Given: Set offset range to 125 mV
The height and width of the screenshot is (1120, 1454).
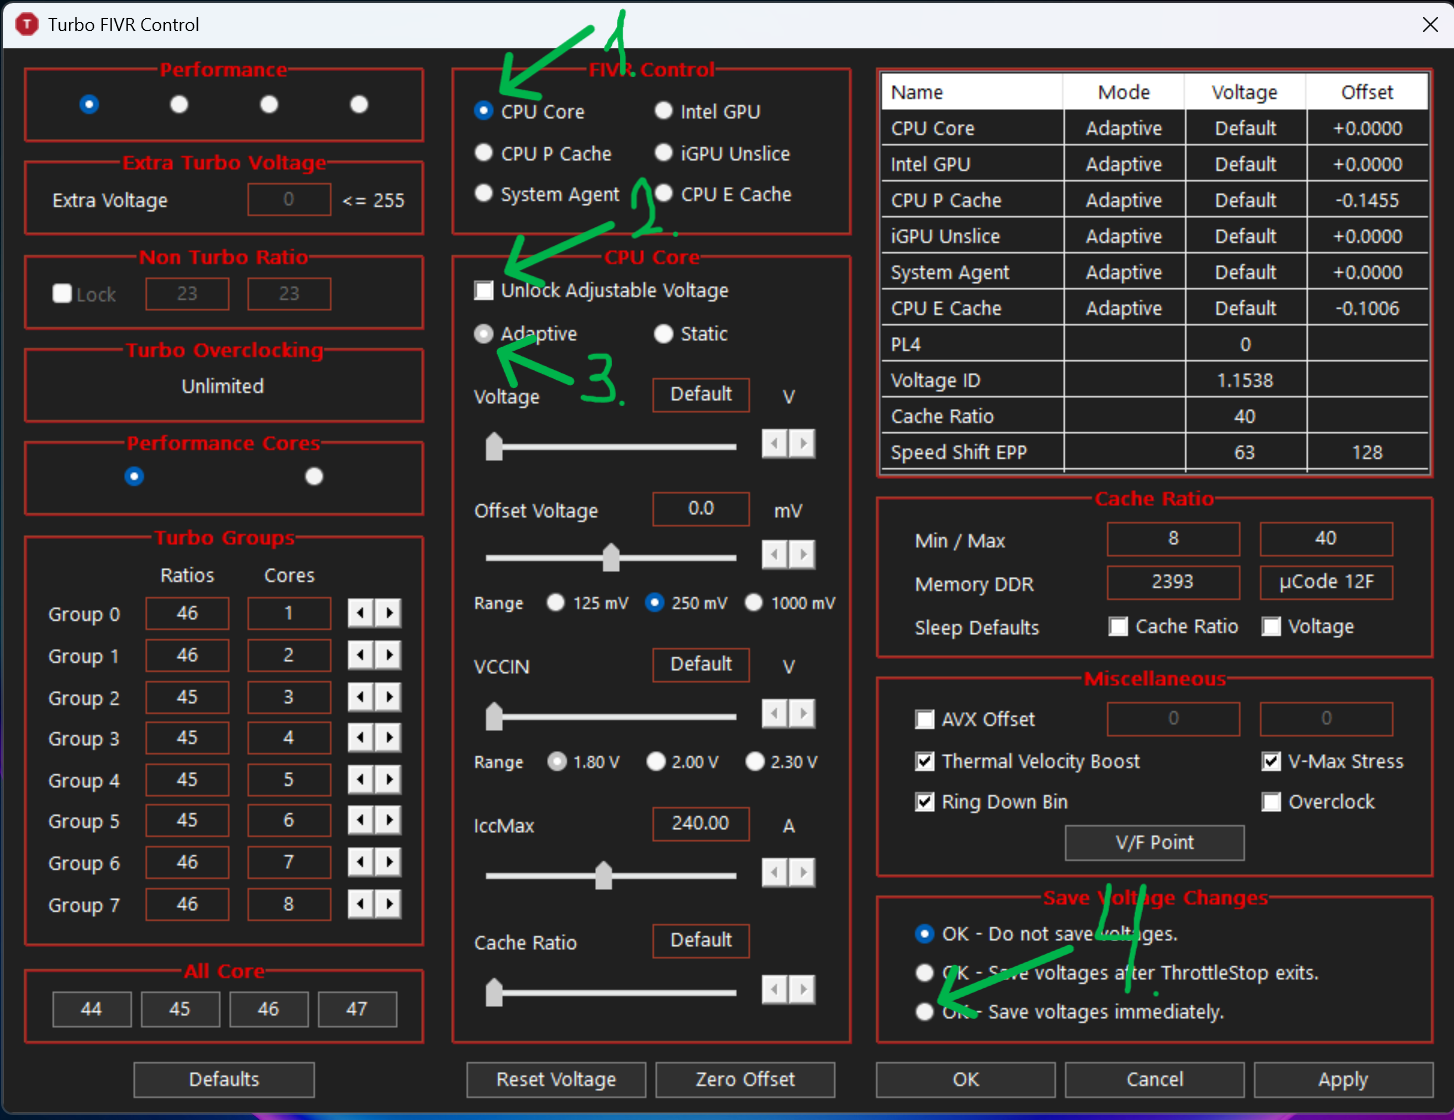Looking at the screenshot, I should click(556, 602).
